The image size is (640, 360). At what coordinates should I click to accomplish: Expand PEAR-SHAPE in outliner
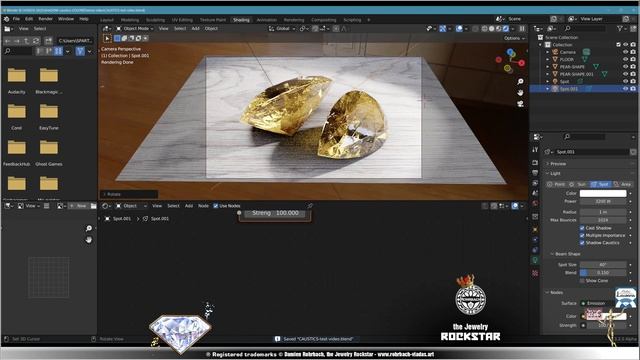coord(548,67)
